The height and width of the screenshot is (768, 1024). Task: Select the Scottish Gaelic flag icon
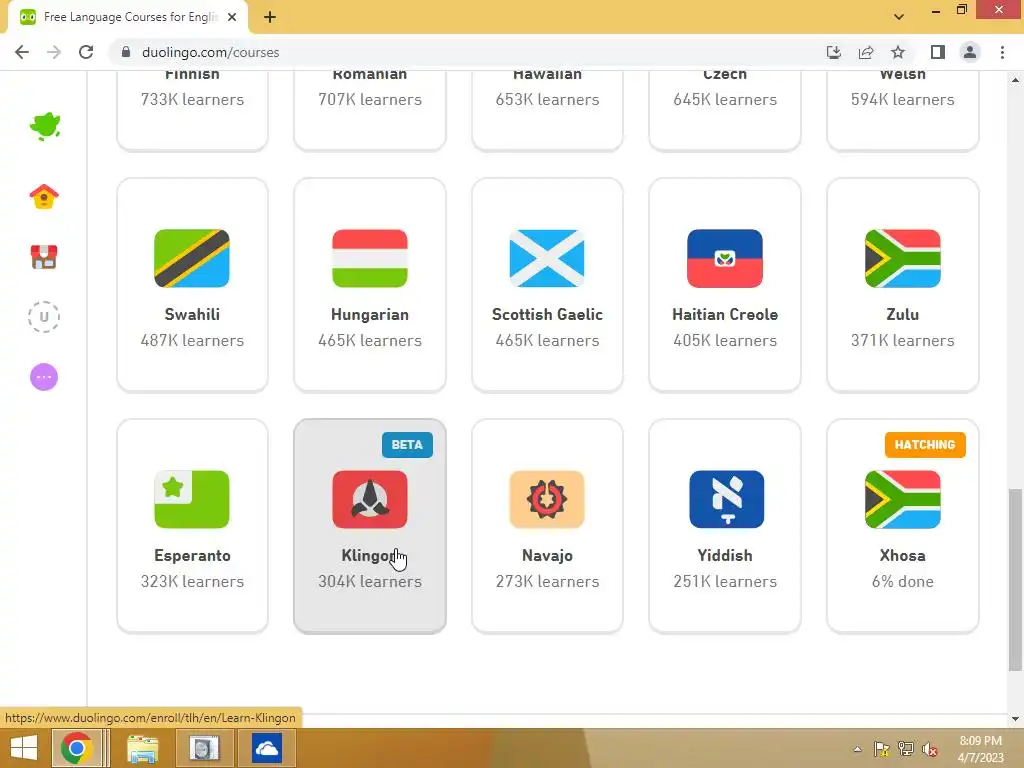[547, 258]
